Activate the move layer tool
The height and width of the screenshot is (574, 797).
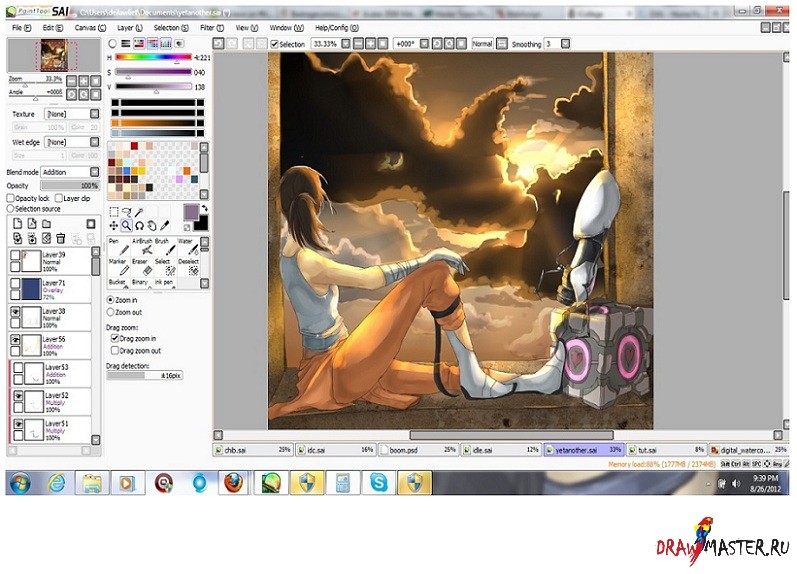click(114, 226)
